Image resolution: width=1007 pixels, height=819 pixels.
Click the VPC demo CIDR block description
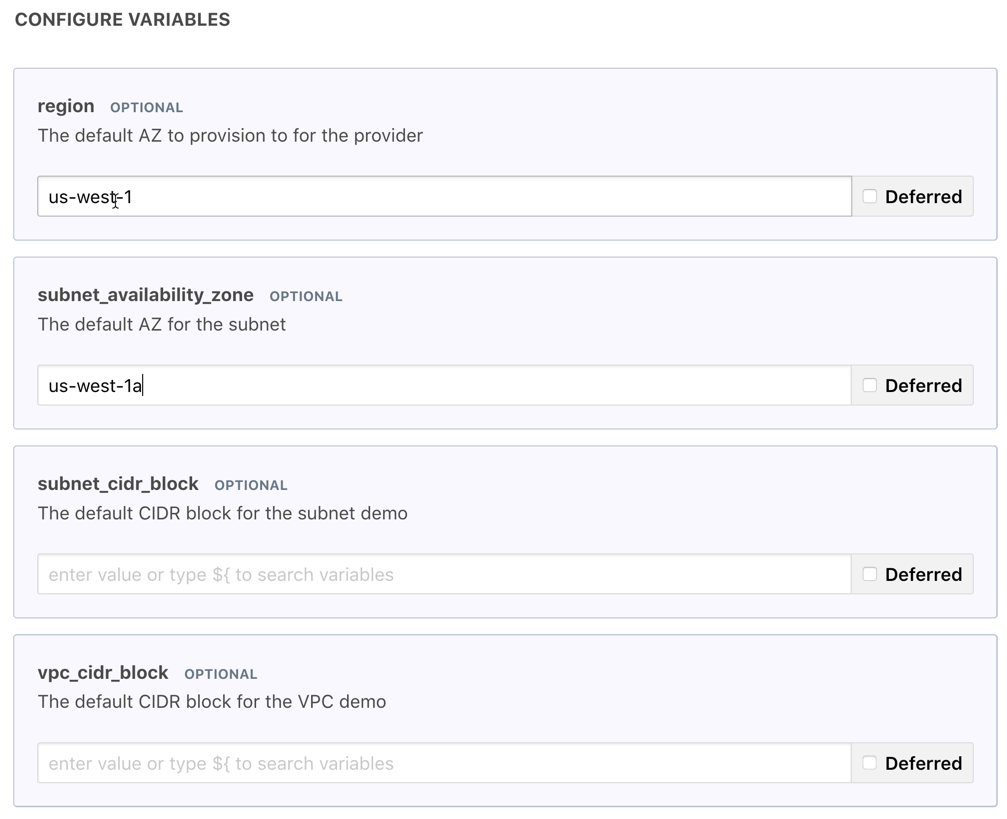click(212, 701)
